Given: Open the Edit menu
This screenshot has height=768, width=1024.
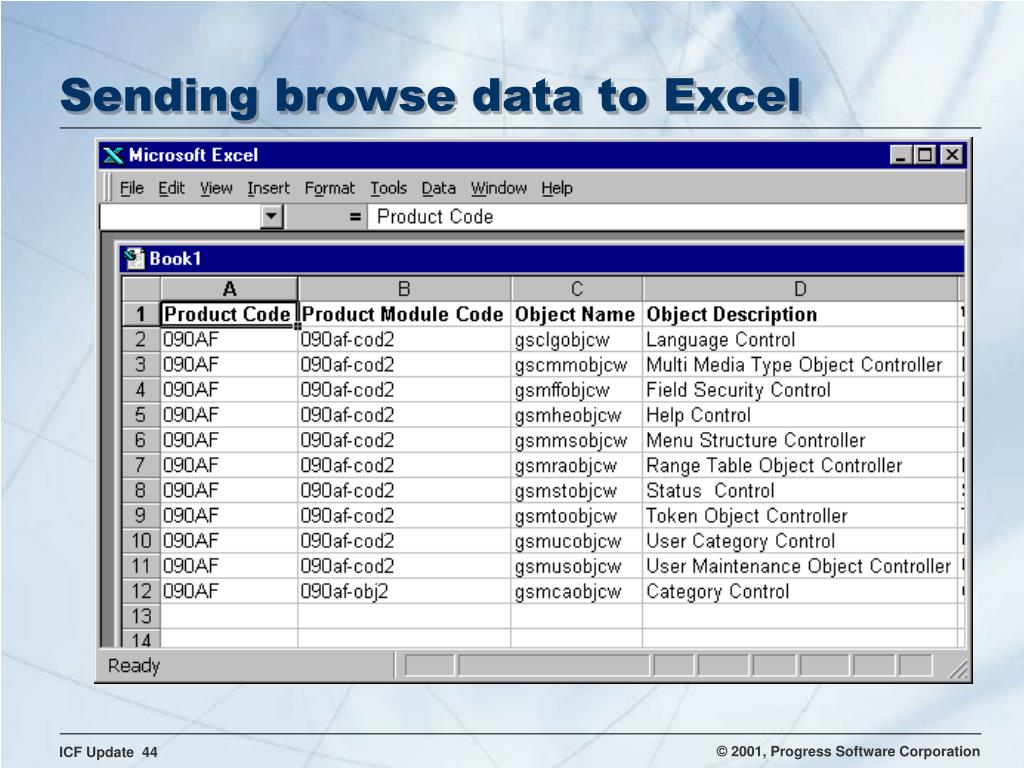Looking at the screenshot, I should (171, 188).
